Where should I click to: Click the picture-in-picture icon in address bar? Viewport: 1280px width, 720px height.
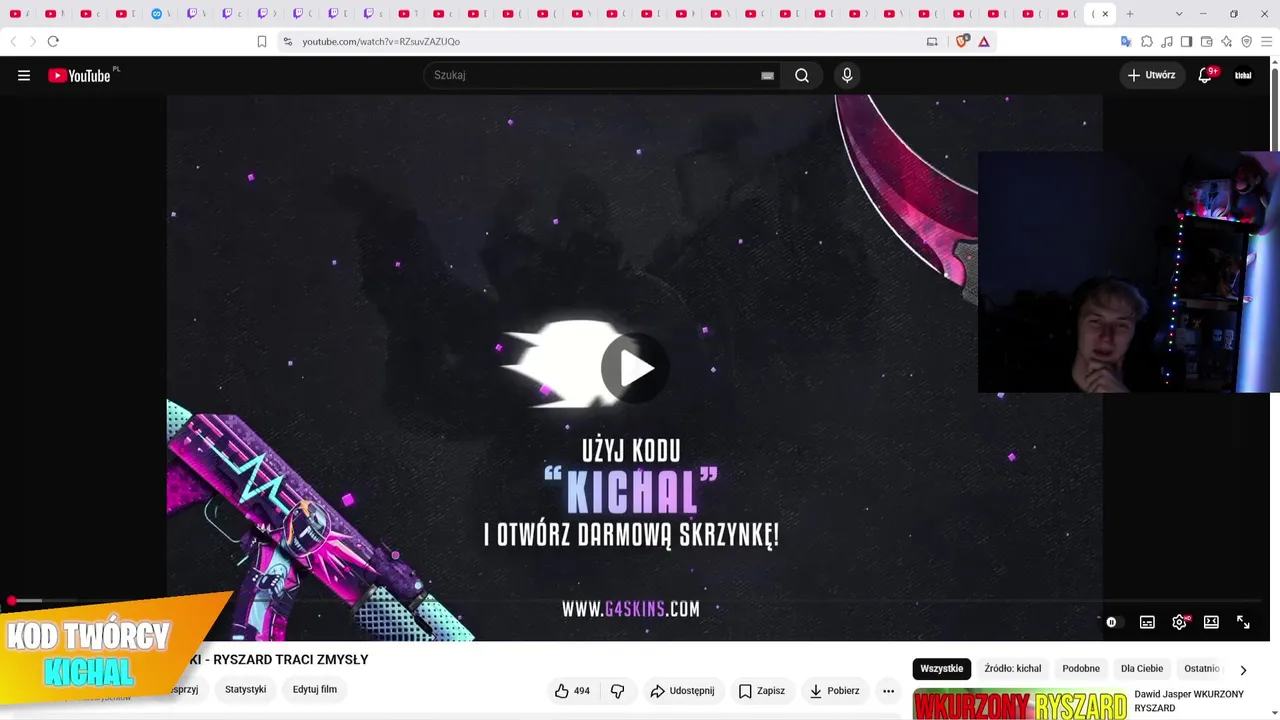point(932,41)
